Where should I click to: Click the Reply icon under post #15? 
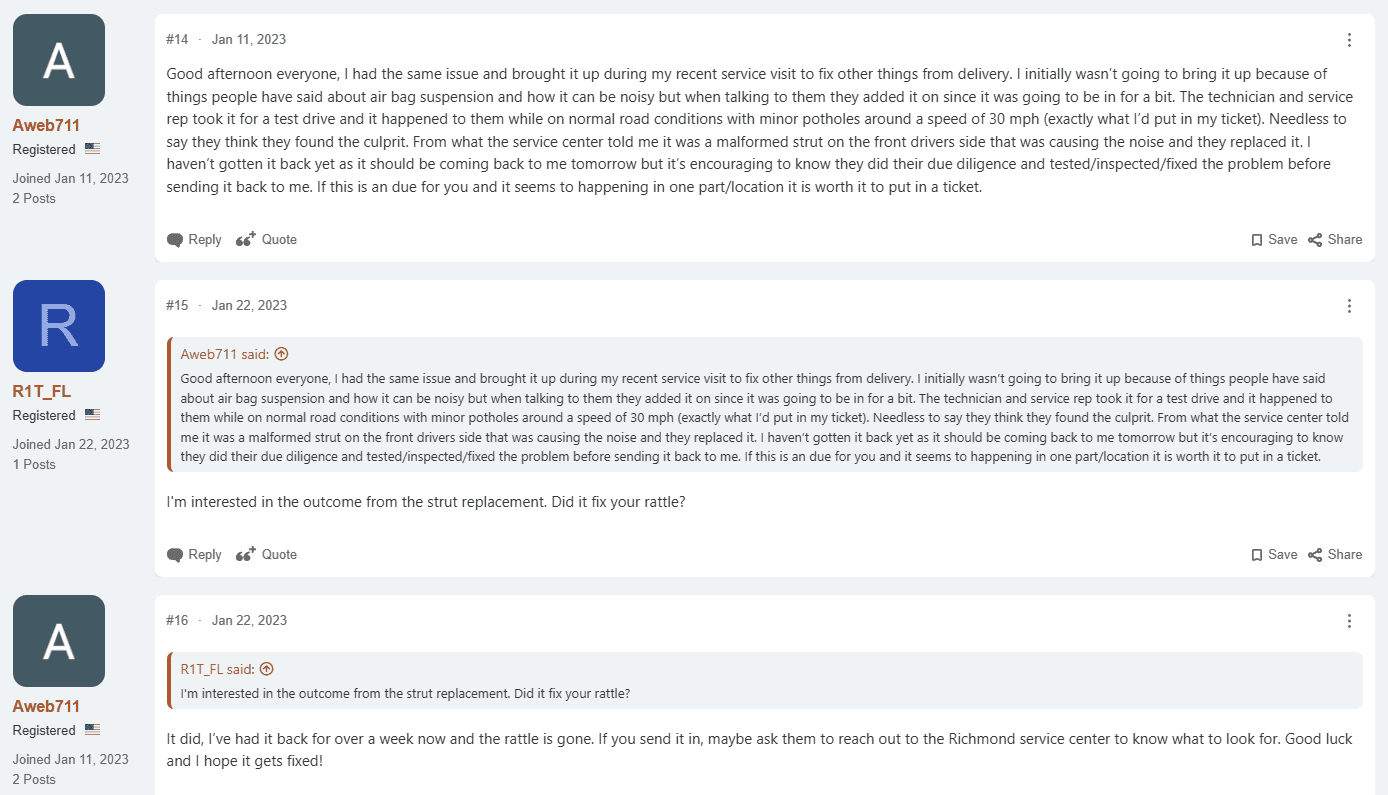[175, 555]
